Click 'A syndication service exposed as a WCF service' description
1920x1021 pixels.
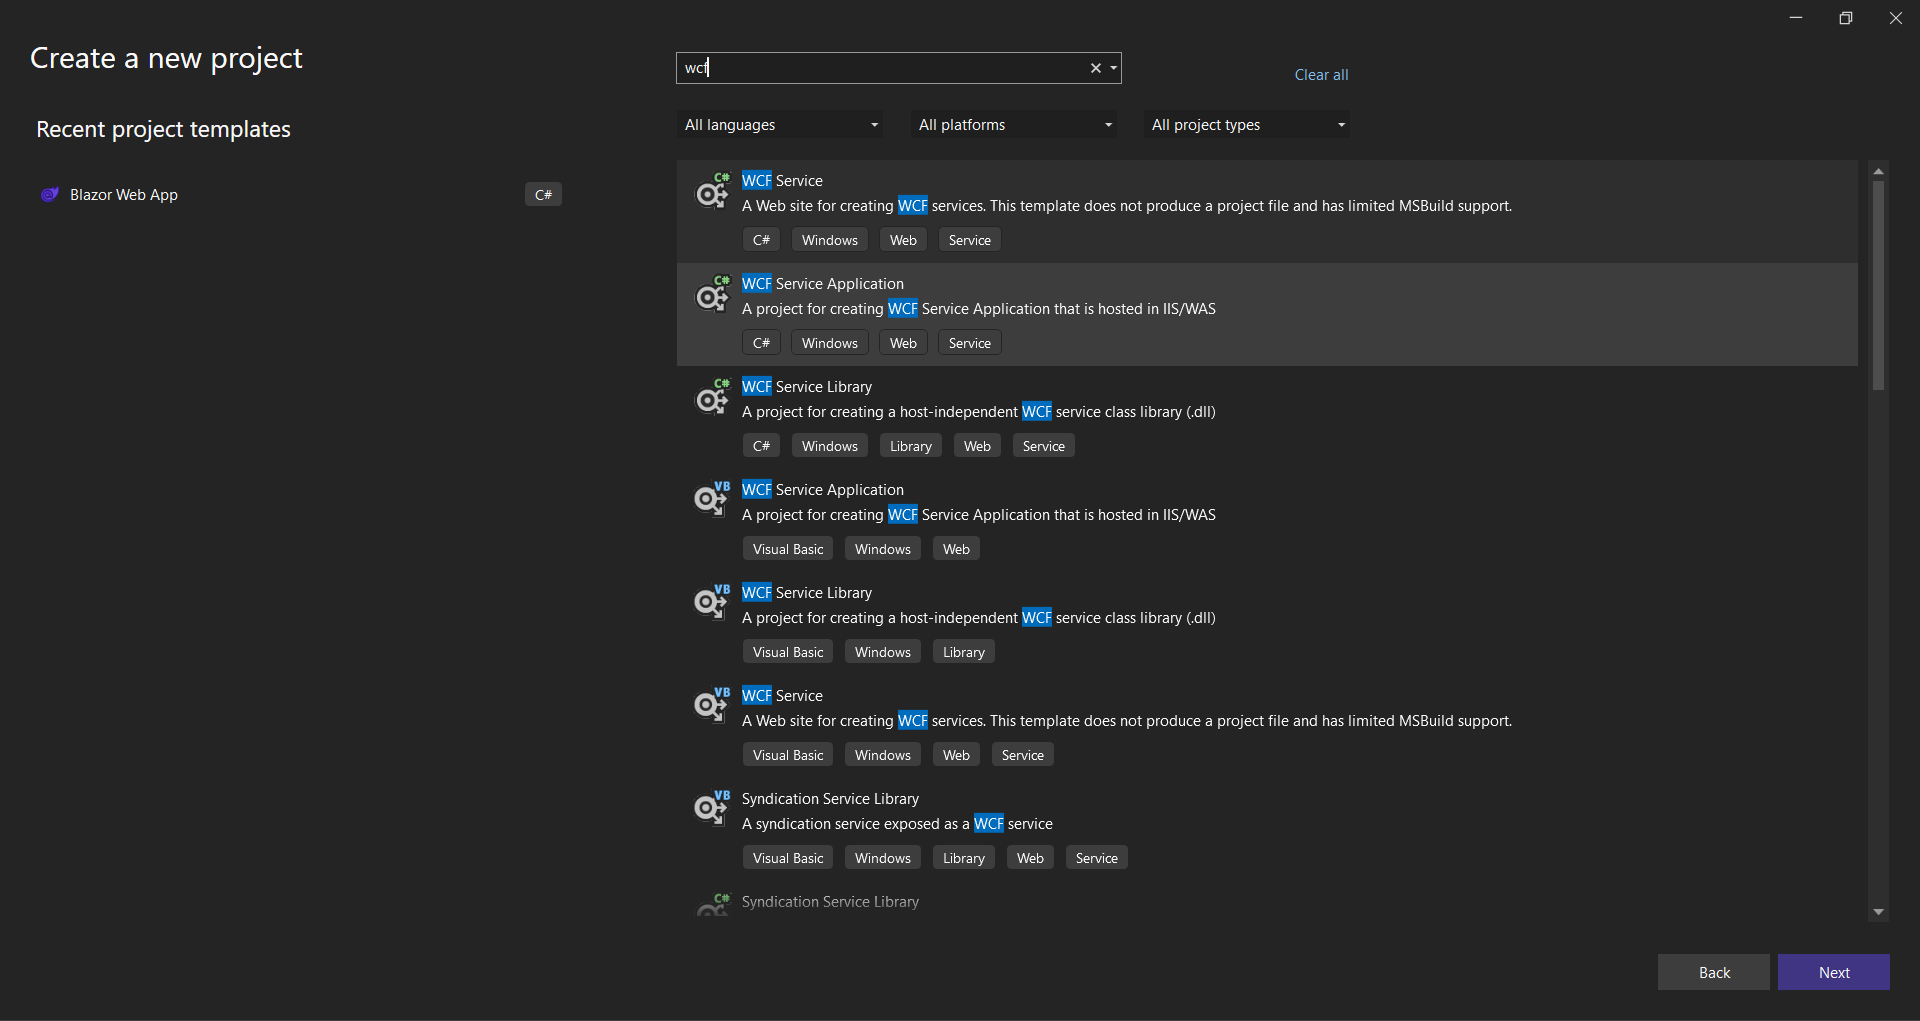point(897,824)
